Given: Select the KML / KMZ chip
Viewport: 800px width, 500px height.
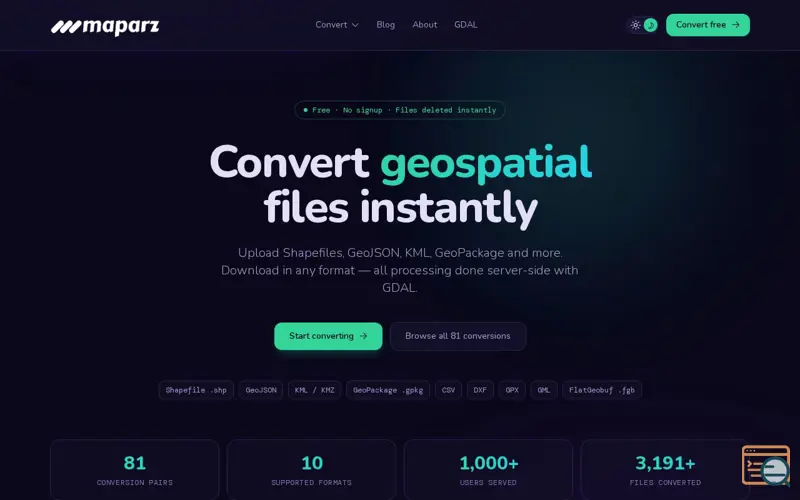Looking at the screenshot, I should (314, 390).
